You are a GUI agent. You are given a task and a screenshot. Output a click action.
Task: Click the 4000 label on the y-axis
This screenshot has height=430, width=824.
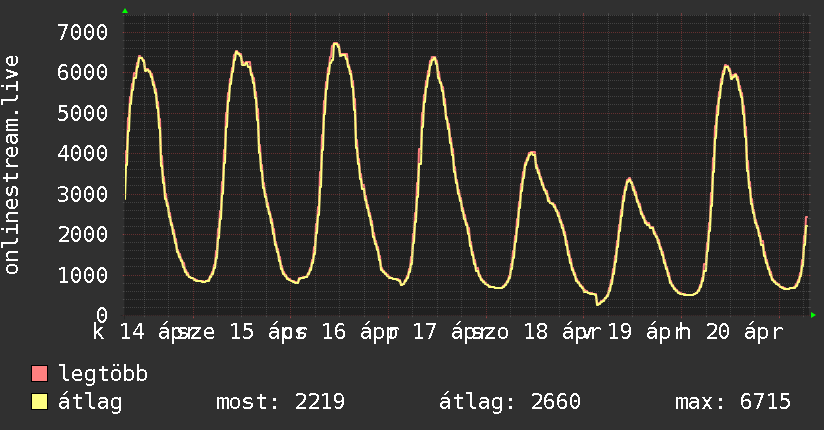click(x=81, y=153)
